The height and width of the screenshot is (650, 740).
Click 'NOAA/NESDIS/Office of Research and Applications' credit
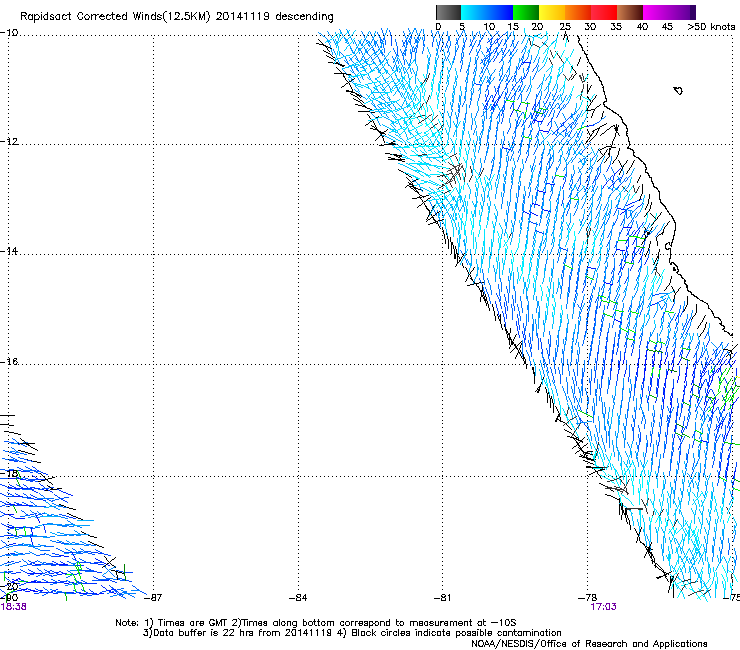[x=589, y=644]
